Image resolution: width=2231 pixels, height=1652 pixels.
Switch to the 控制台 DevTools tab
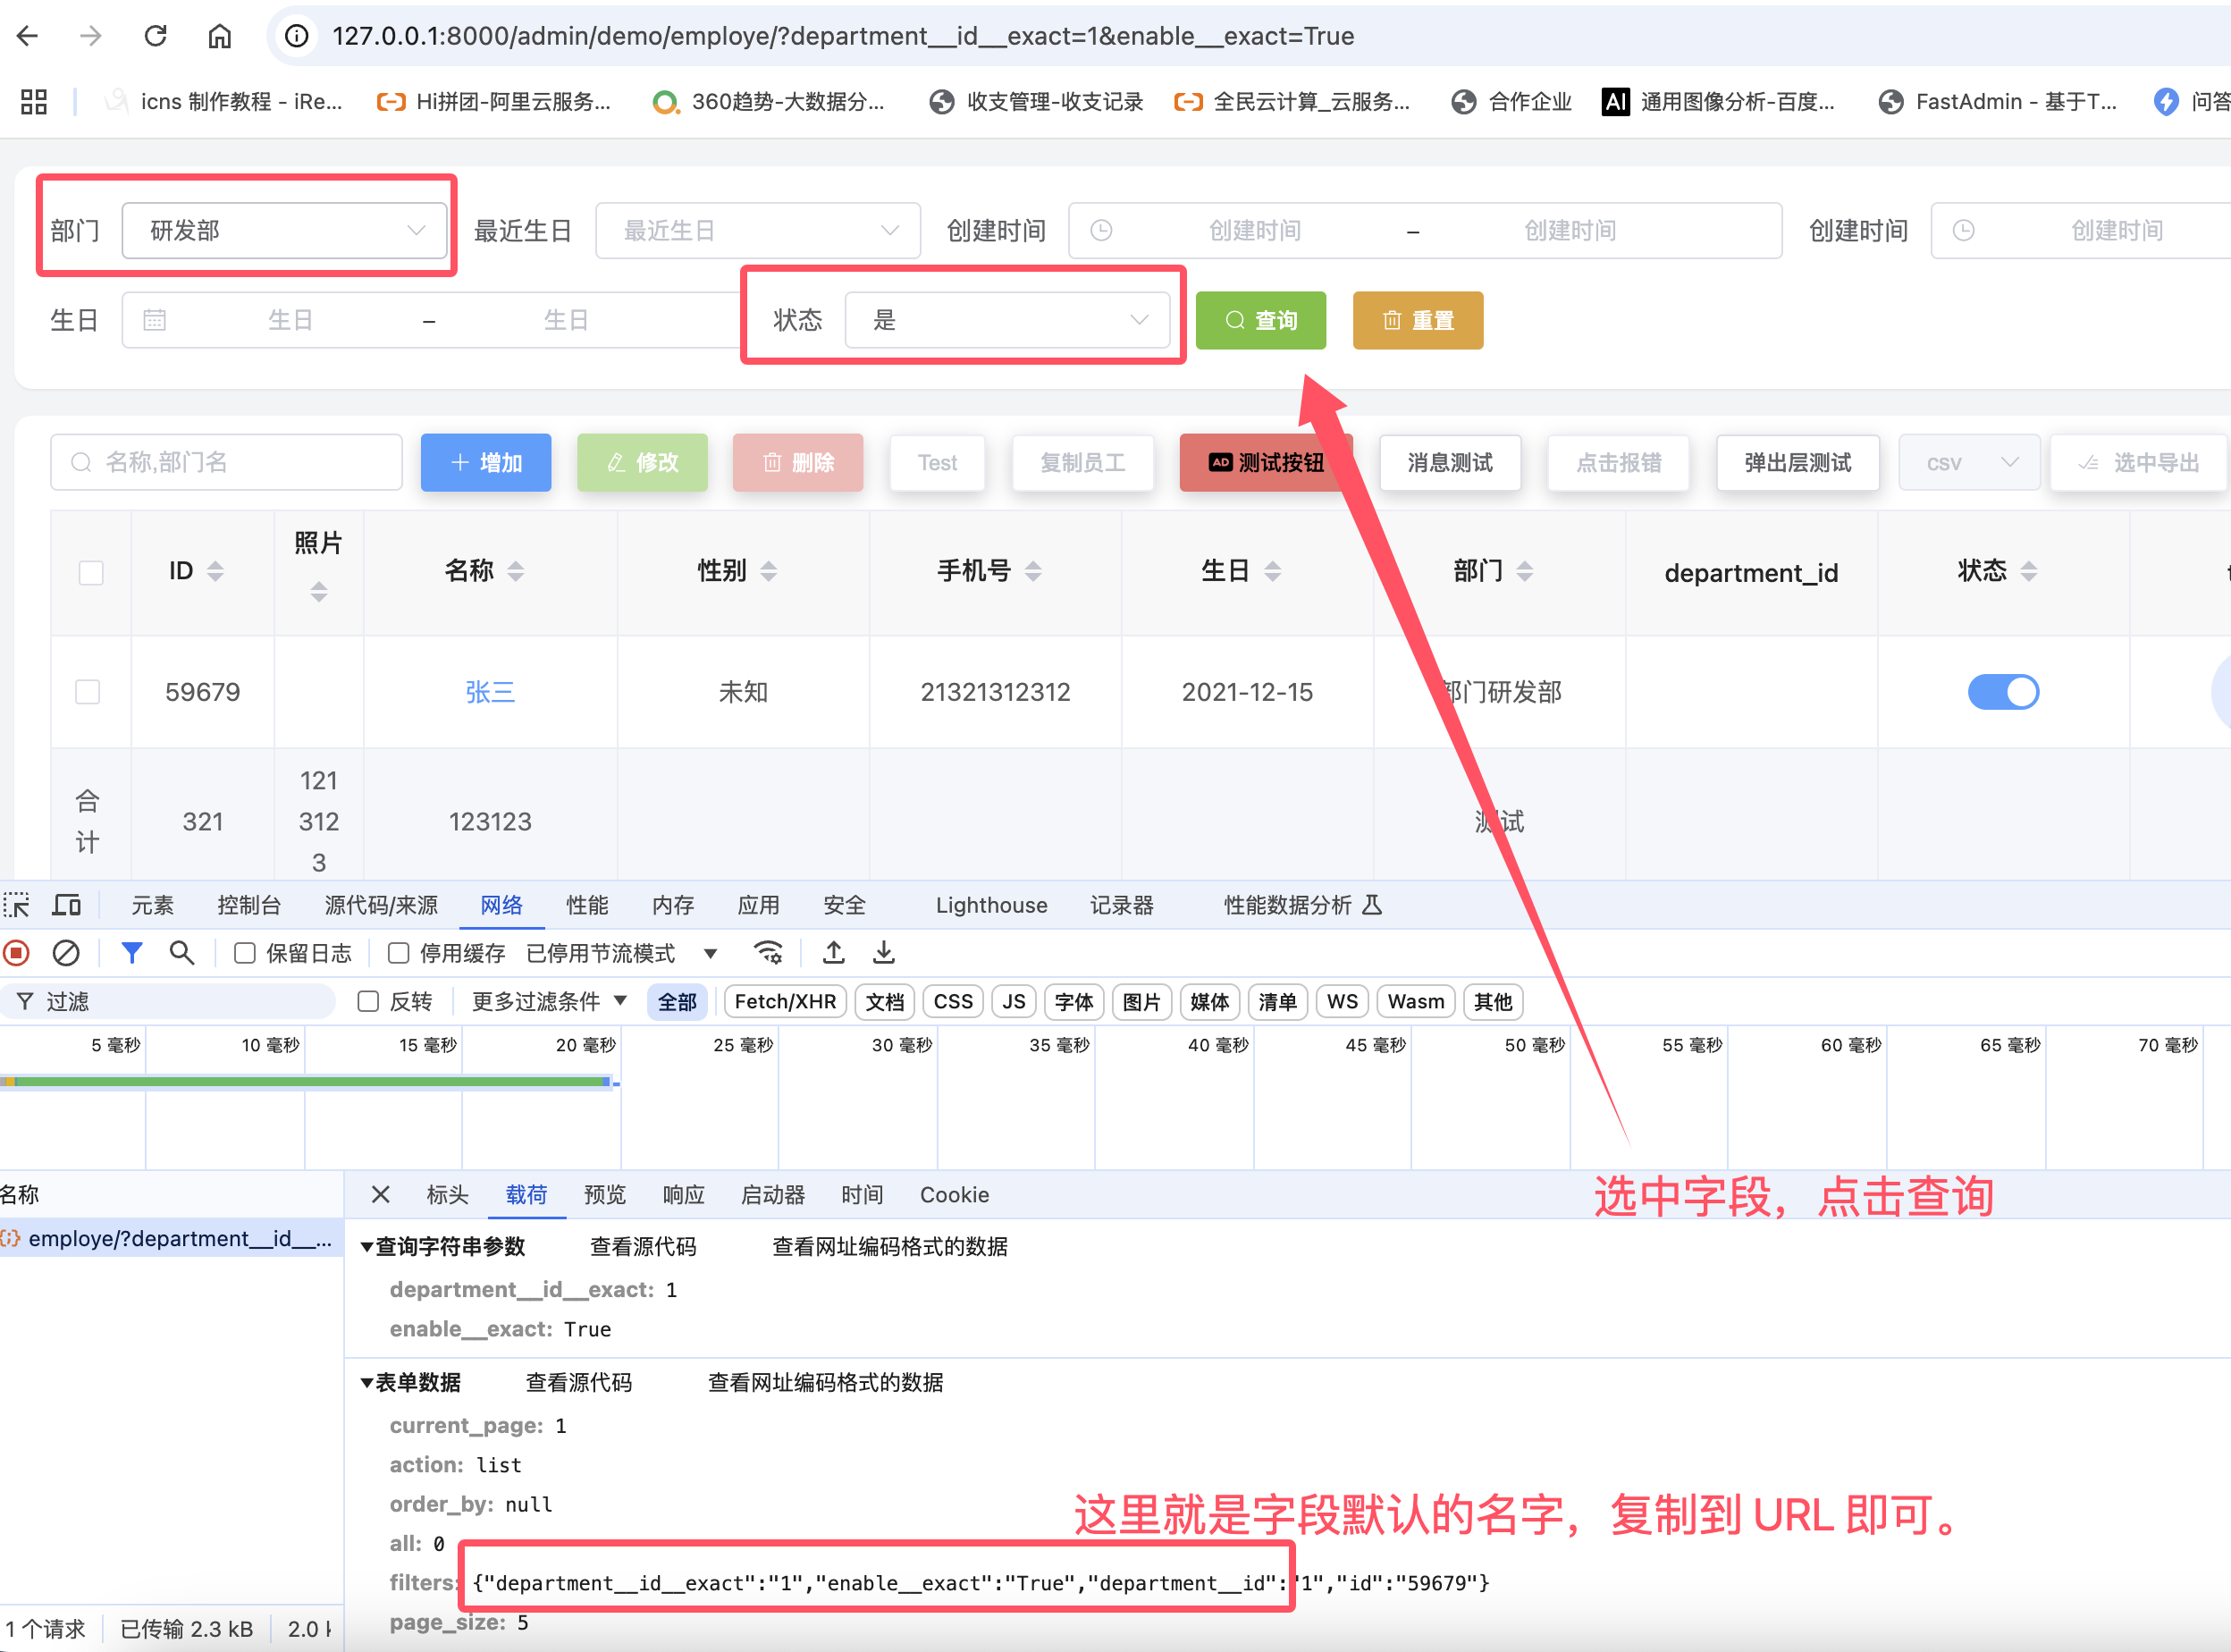(x=249, y=905)
